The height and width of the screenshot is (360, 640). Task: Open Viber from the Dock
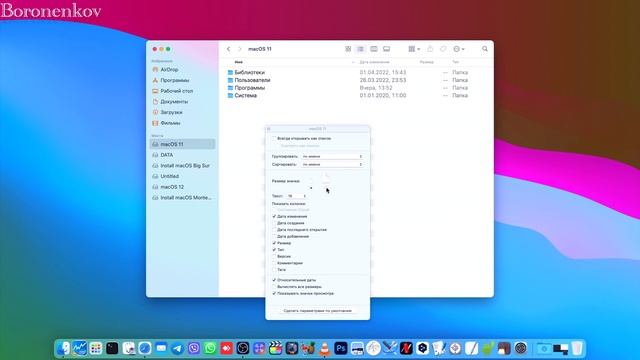pyautogui.click(x=194, y=348)
